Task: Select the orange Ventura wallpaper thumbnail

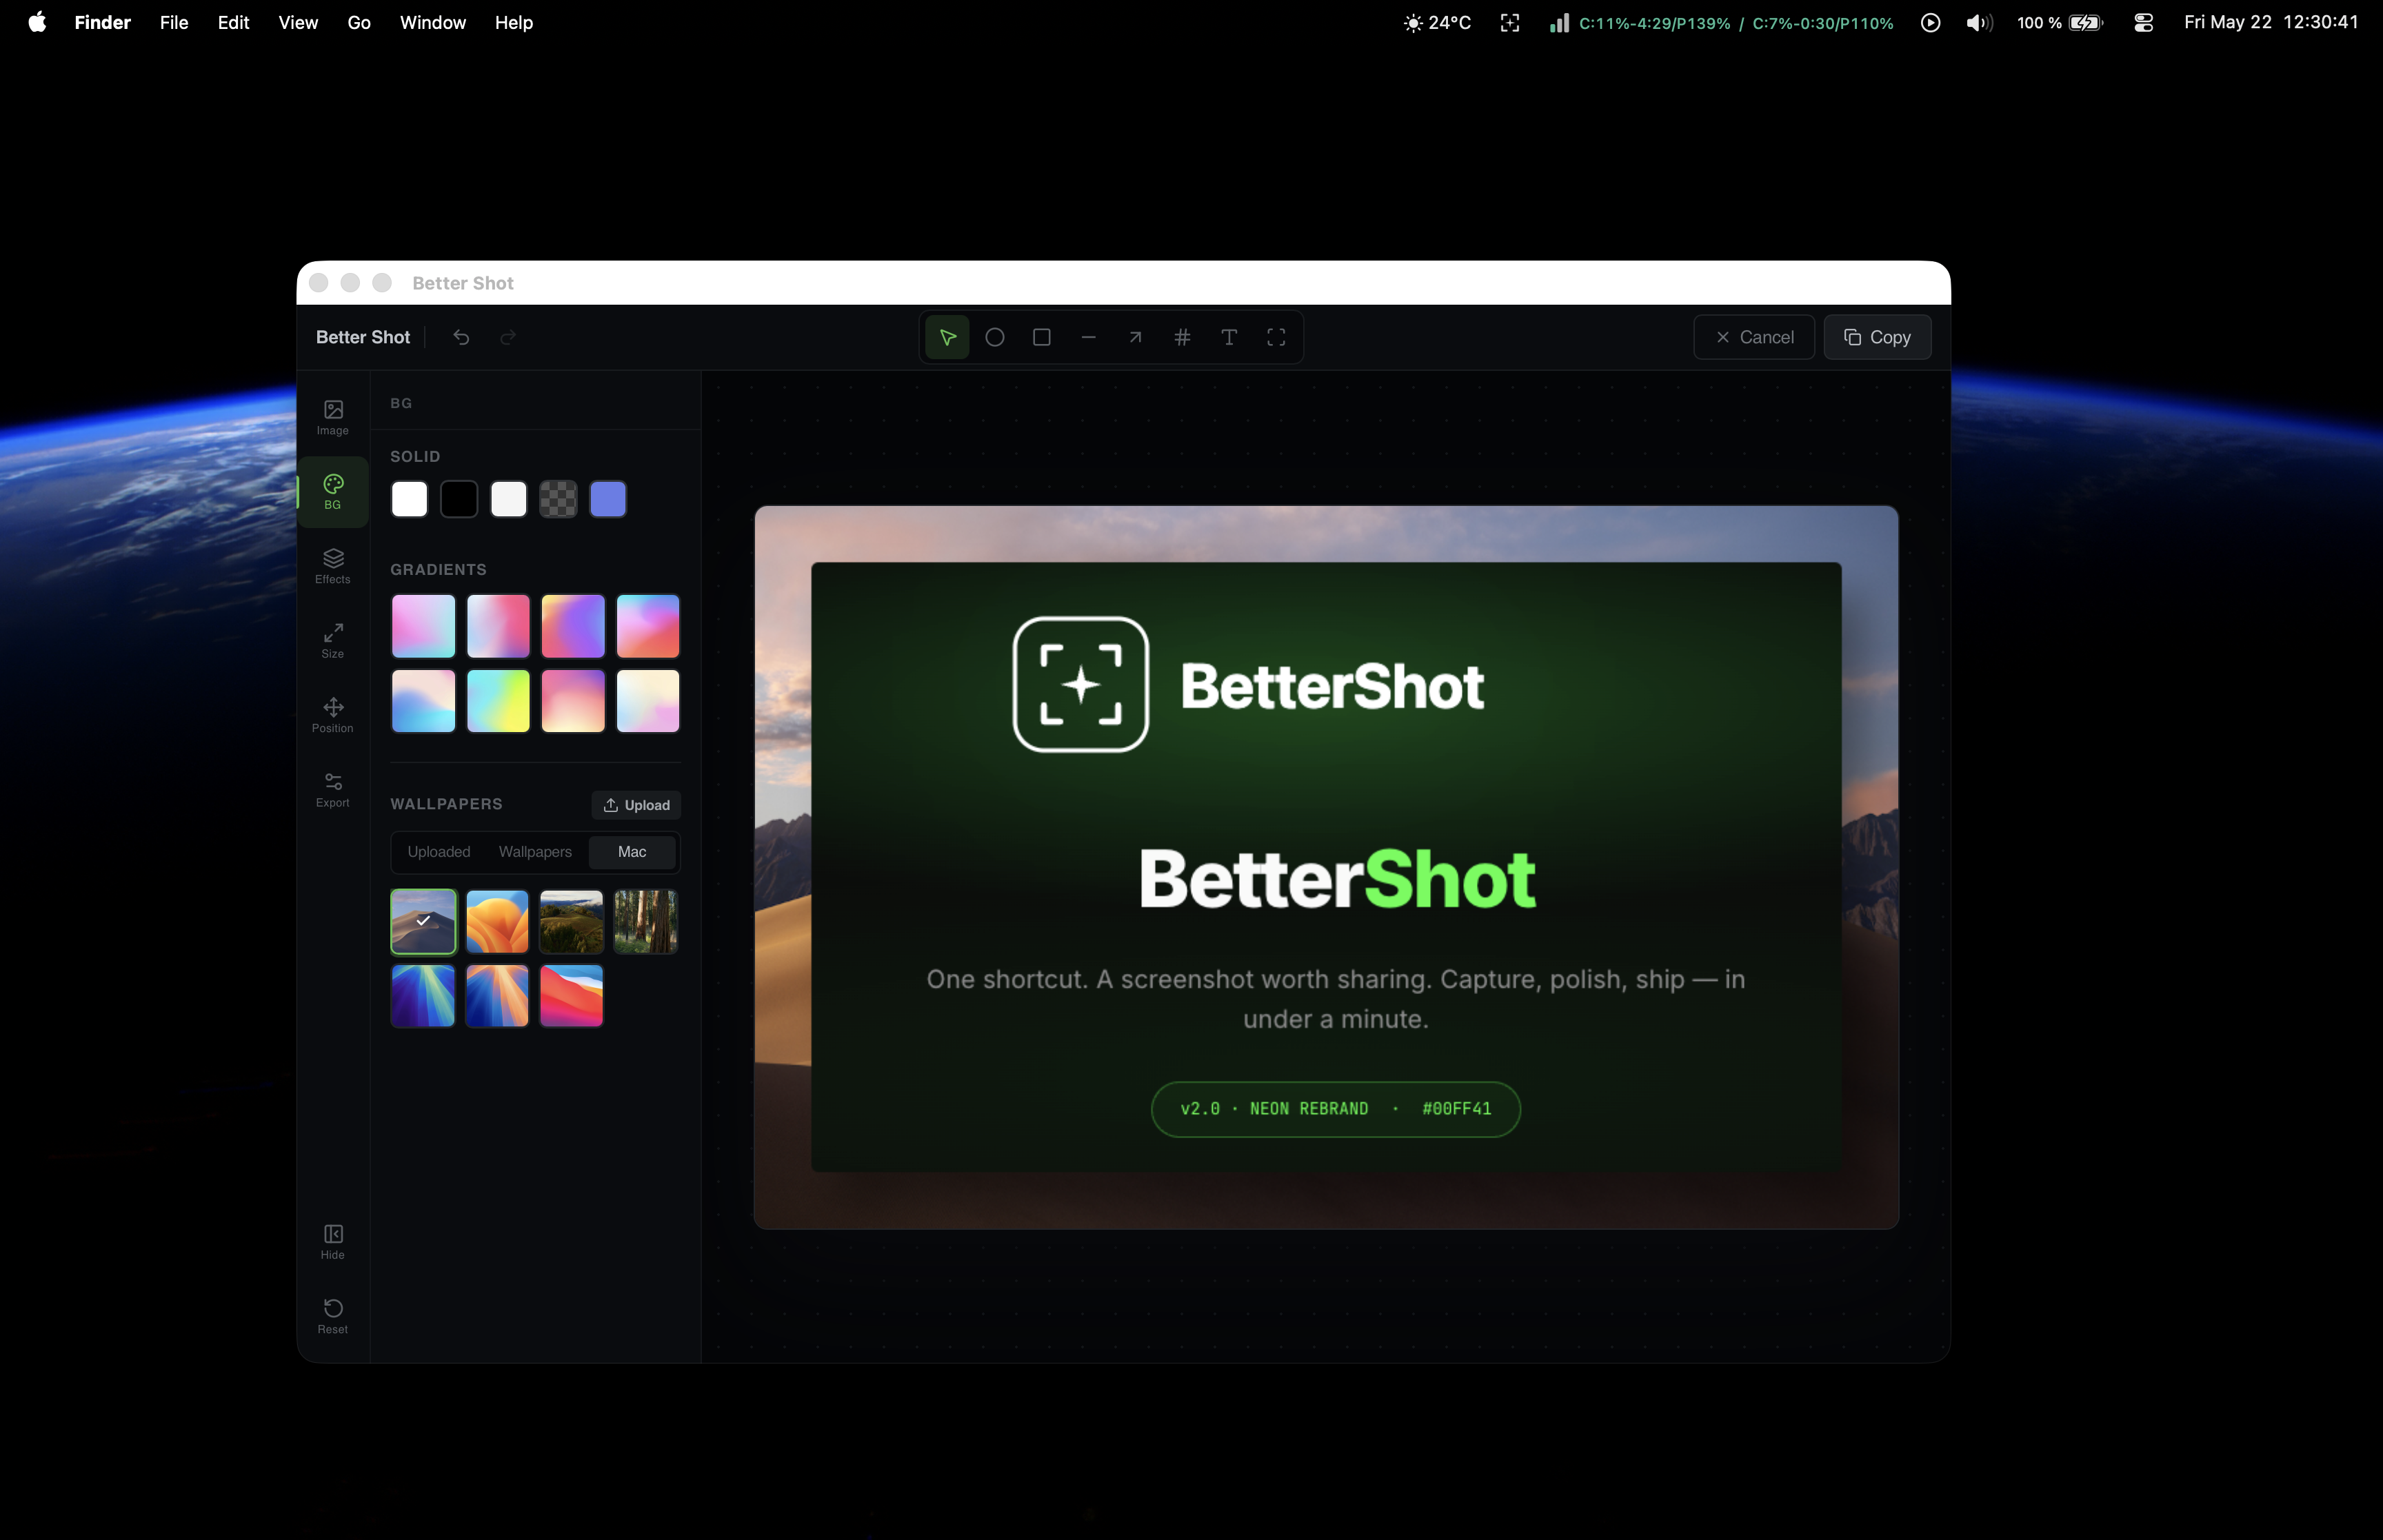Action: point(497,921)
